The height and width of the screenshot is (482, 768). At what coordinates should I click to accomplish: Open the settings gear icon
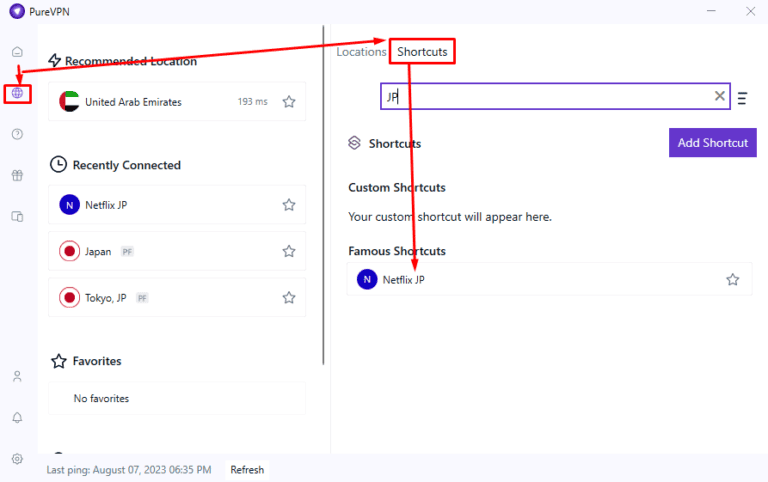coord(17,459)
